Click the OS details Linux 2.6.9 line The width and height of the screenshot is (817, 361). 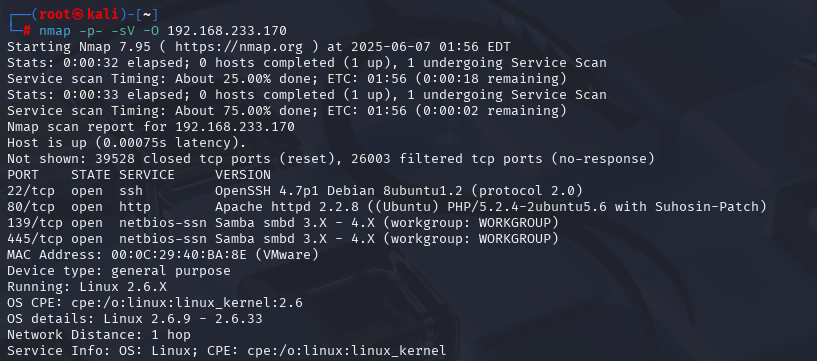click(x=134, y=319)
